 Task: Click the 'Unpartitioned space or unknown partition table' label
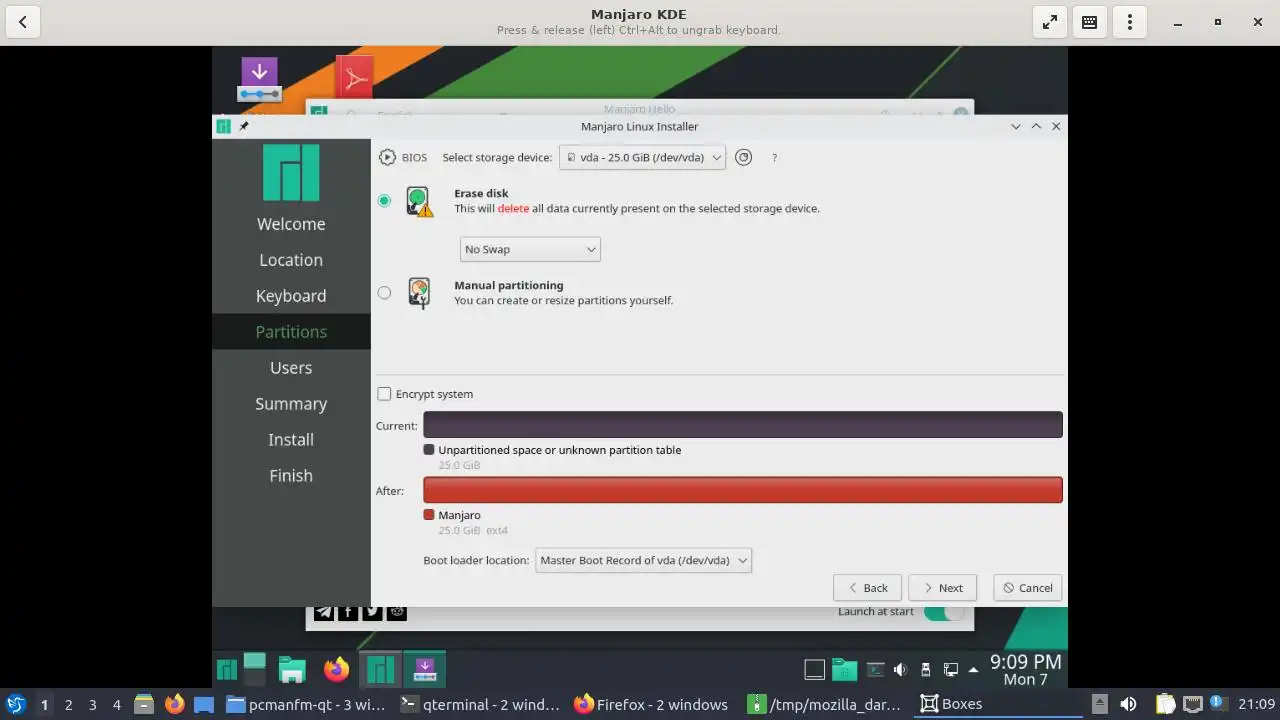pyautogui.click(x=560, y=450)
